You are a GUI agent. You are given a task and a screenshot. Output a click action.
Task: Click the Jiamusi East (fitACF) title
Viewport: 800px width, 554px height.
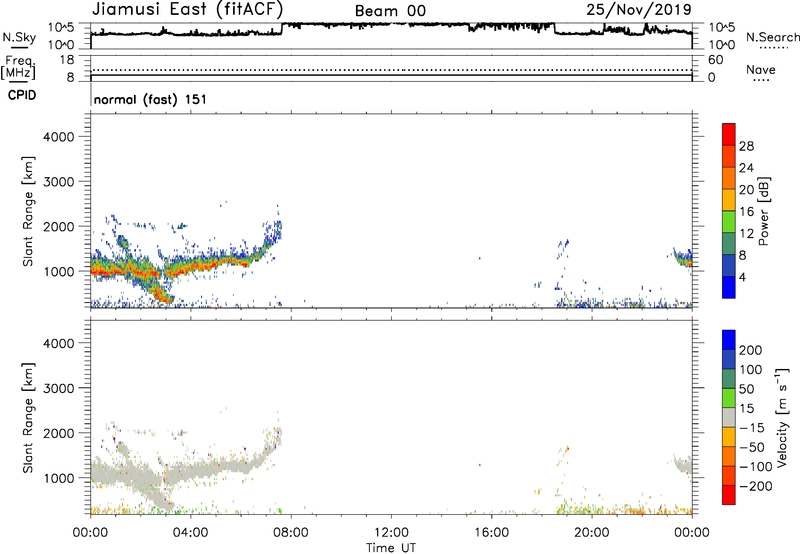click(x=187, y=10)
